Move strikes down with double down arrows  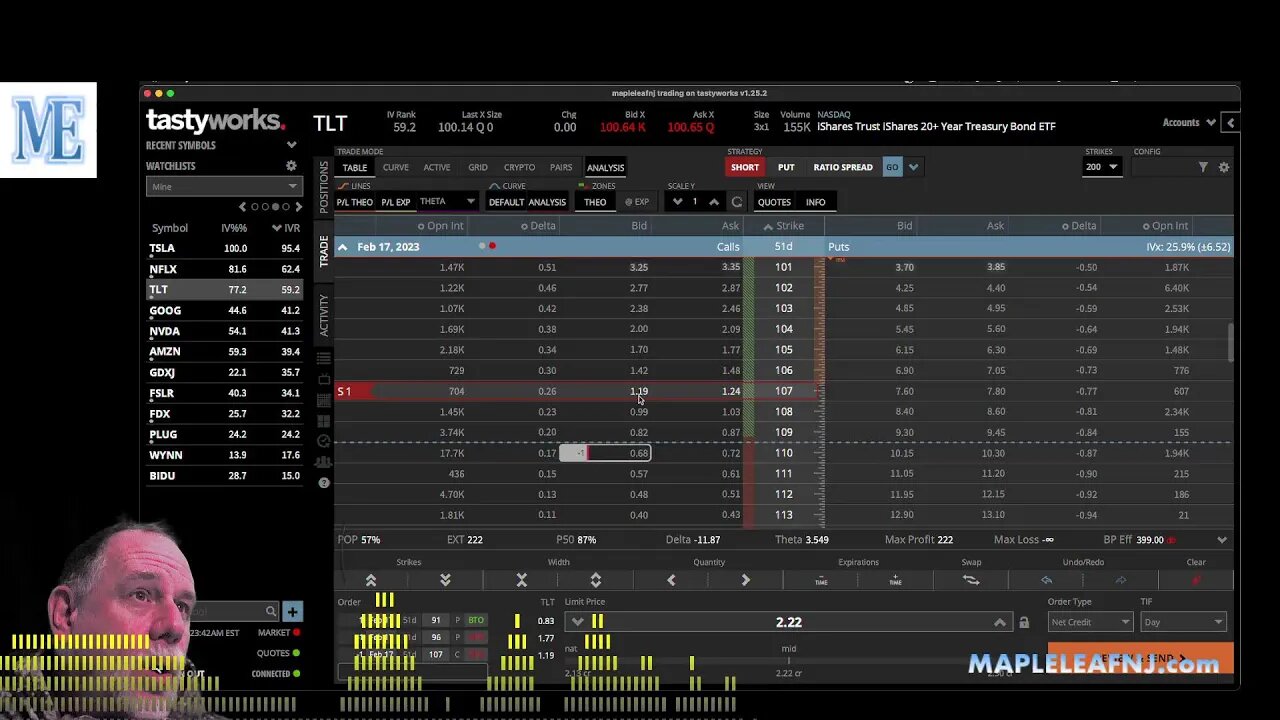coord(445,580)
